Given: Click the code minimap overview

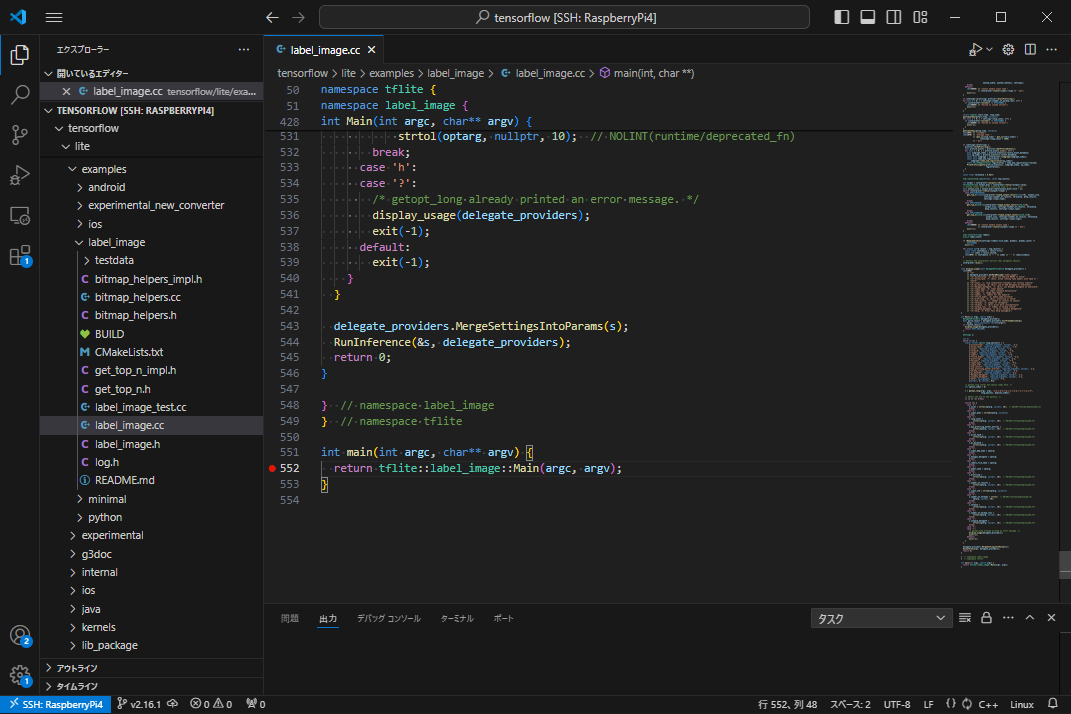Looking at the screenshot, I should pyautogui.click(x=1004, y=325).
